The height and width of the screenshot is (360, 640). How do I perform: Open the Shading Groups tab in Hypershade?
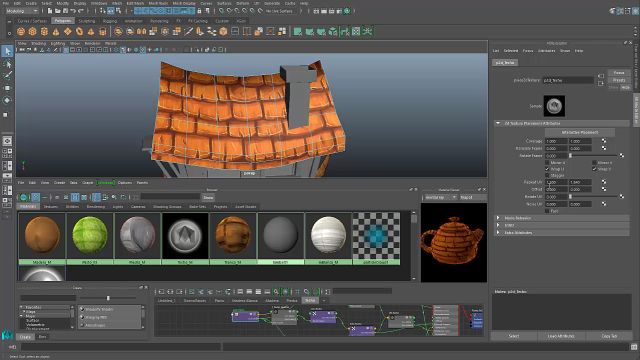click(167, 207)
